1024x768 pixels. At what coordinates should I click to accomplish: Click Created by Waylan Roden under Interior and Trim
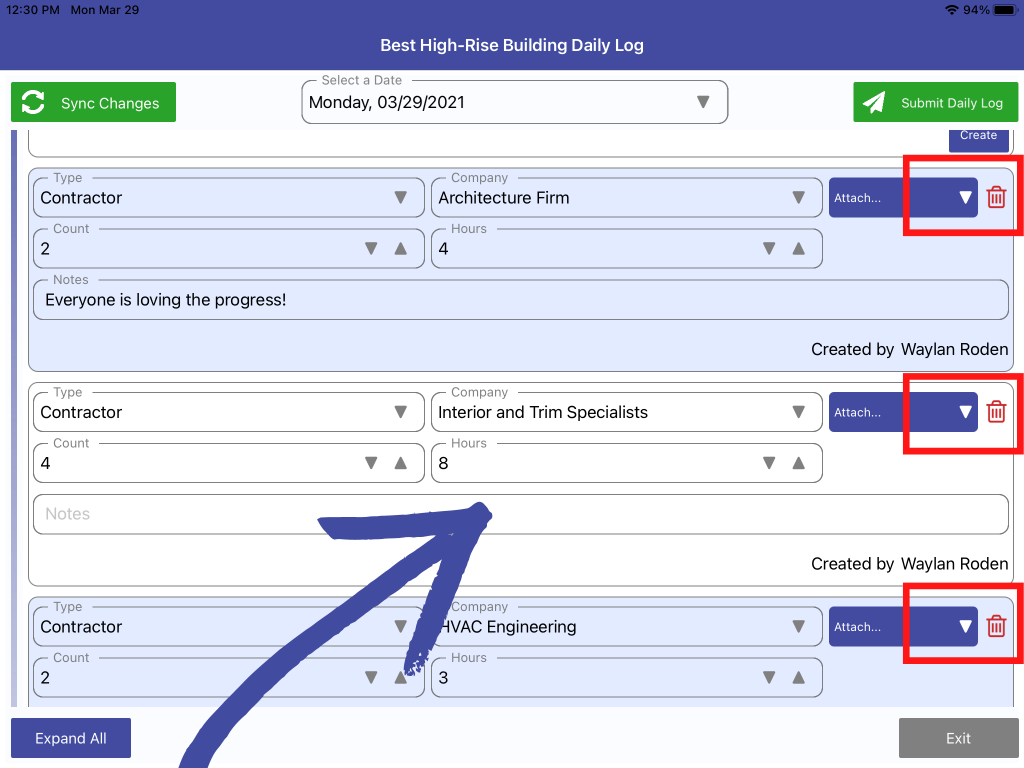point(909,564)
